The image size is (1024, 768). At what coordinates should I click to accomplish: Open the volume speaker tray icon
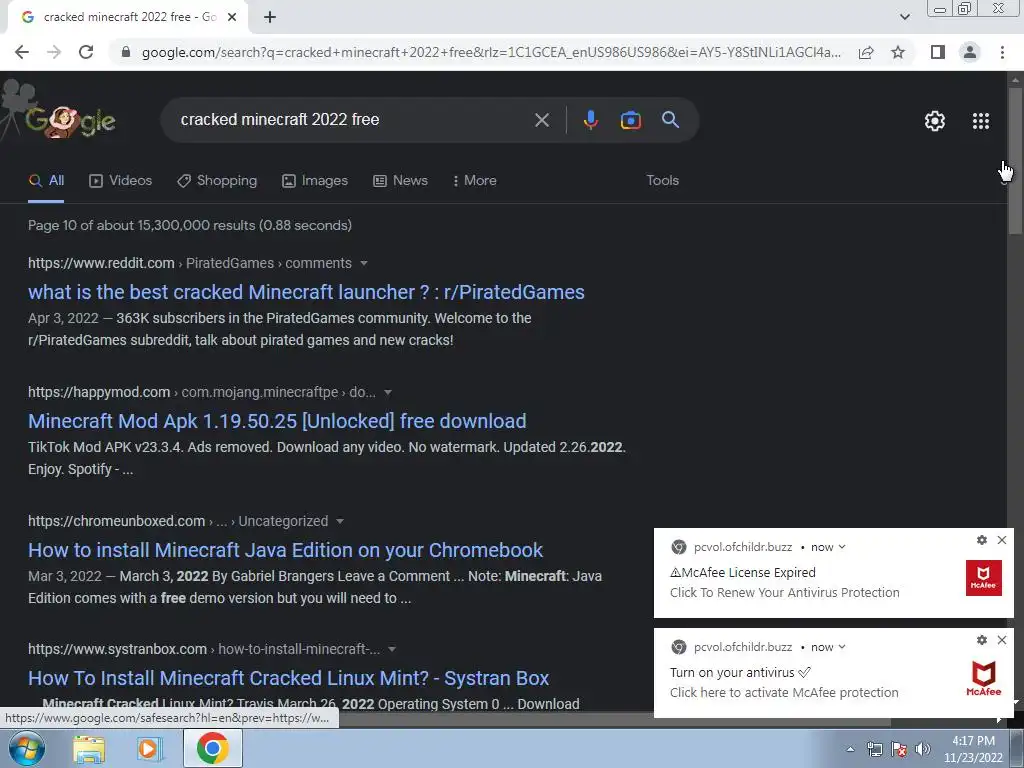[923, 749]
